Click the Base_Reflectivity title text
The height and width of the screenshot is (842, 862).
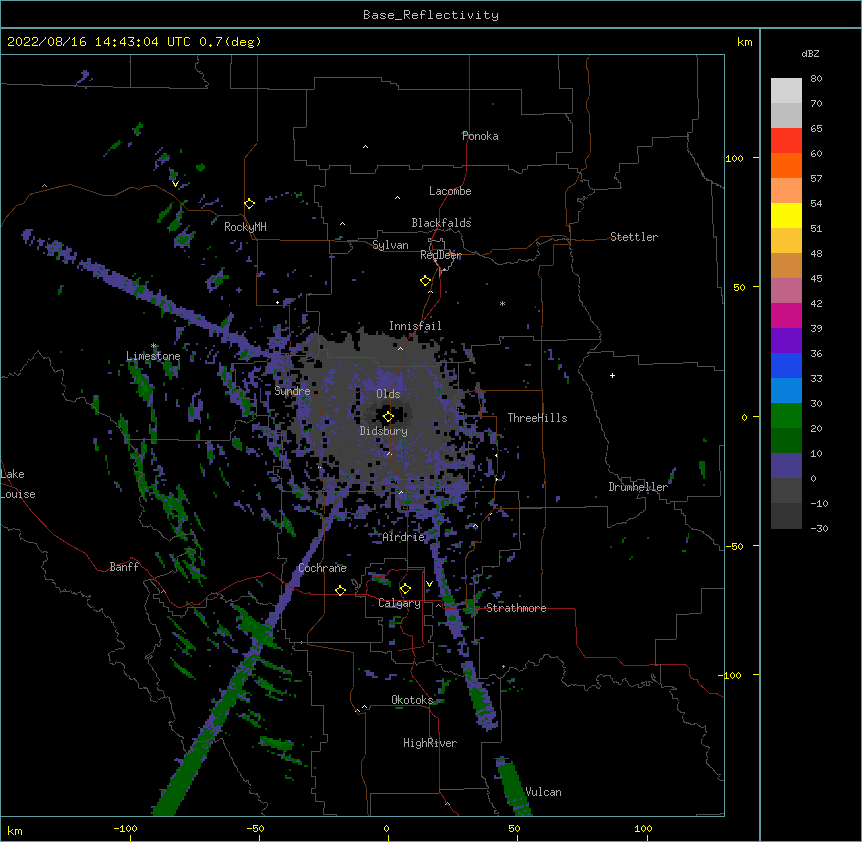click(431, 15)
